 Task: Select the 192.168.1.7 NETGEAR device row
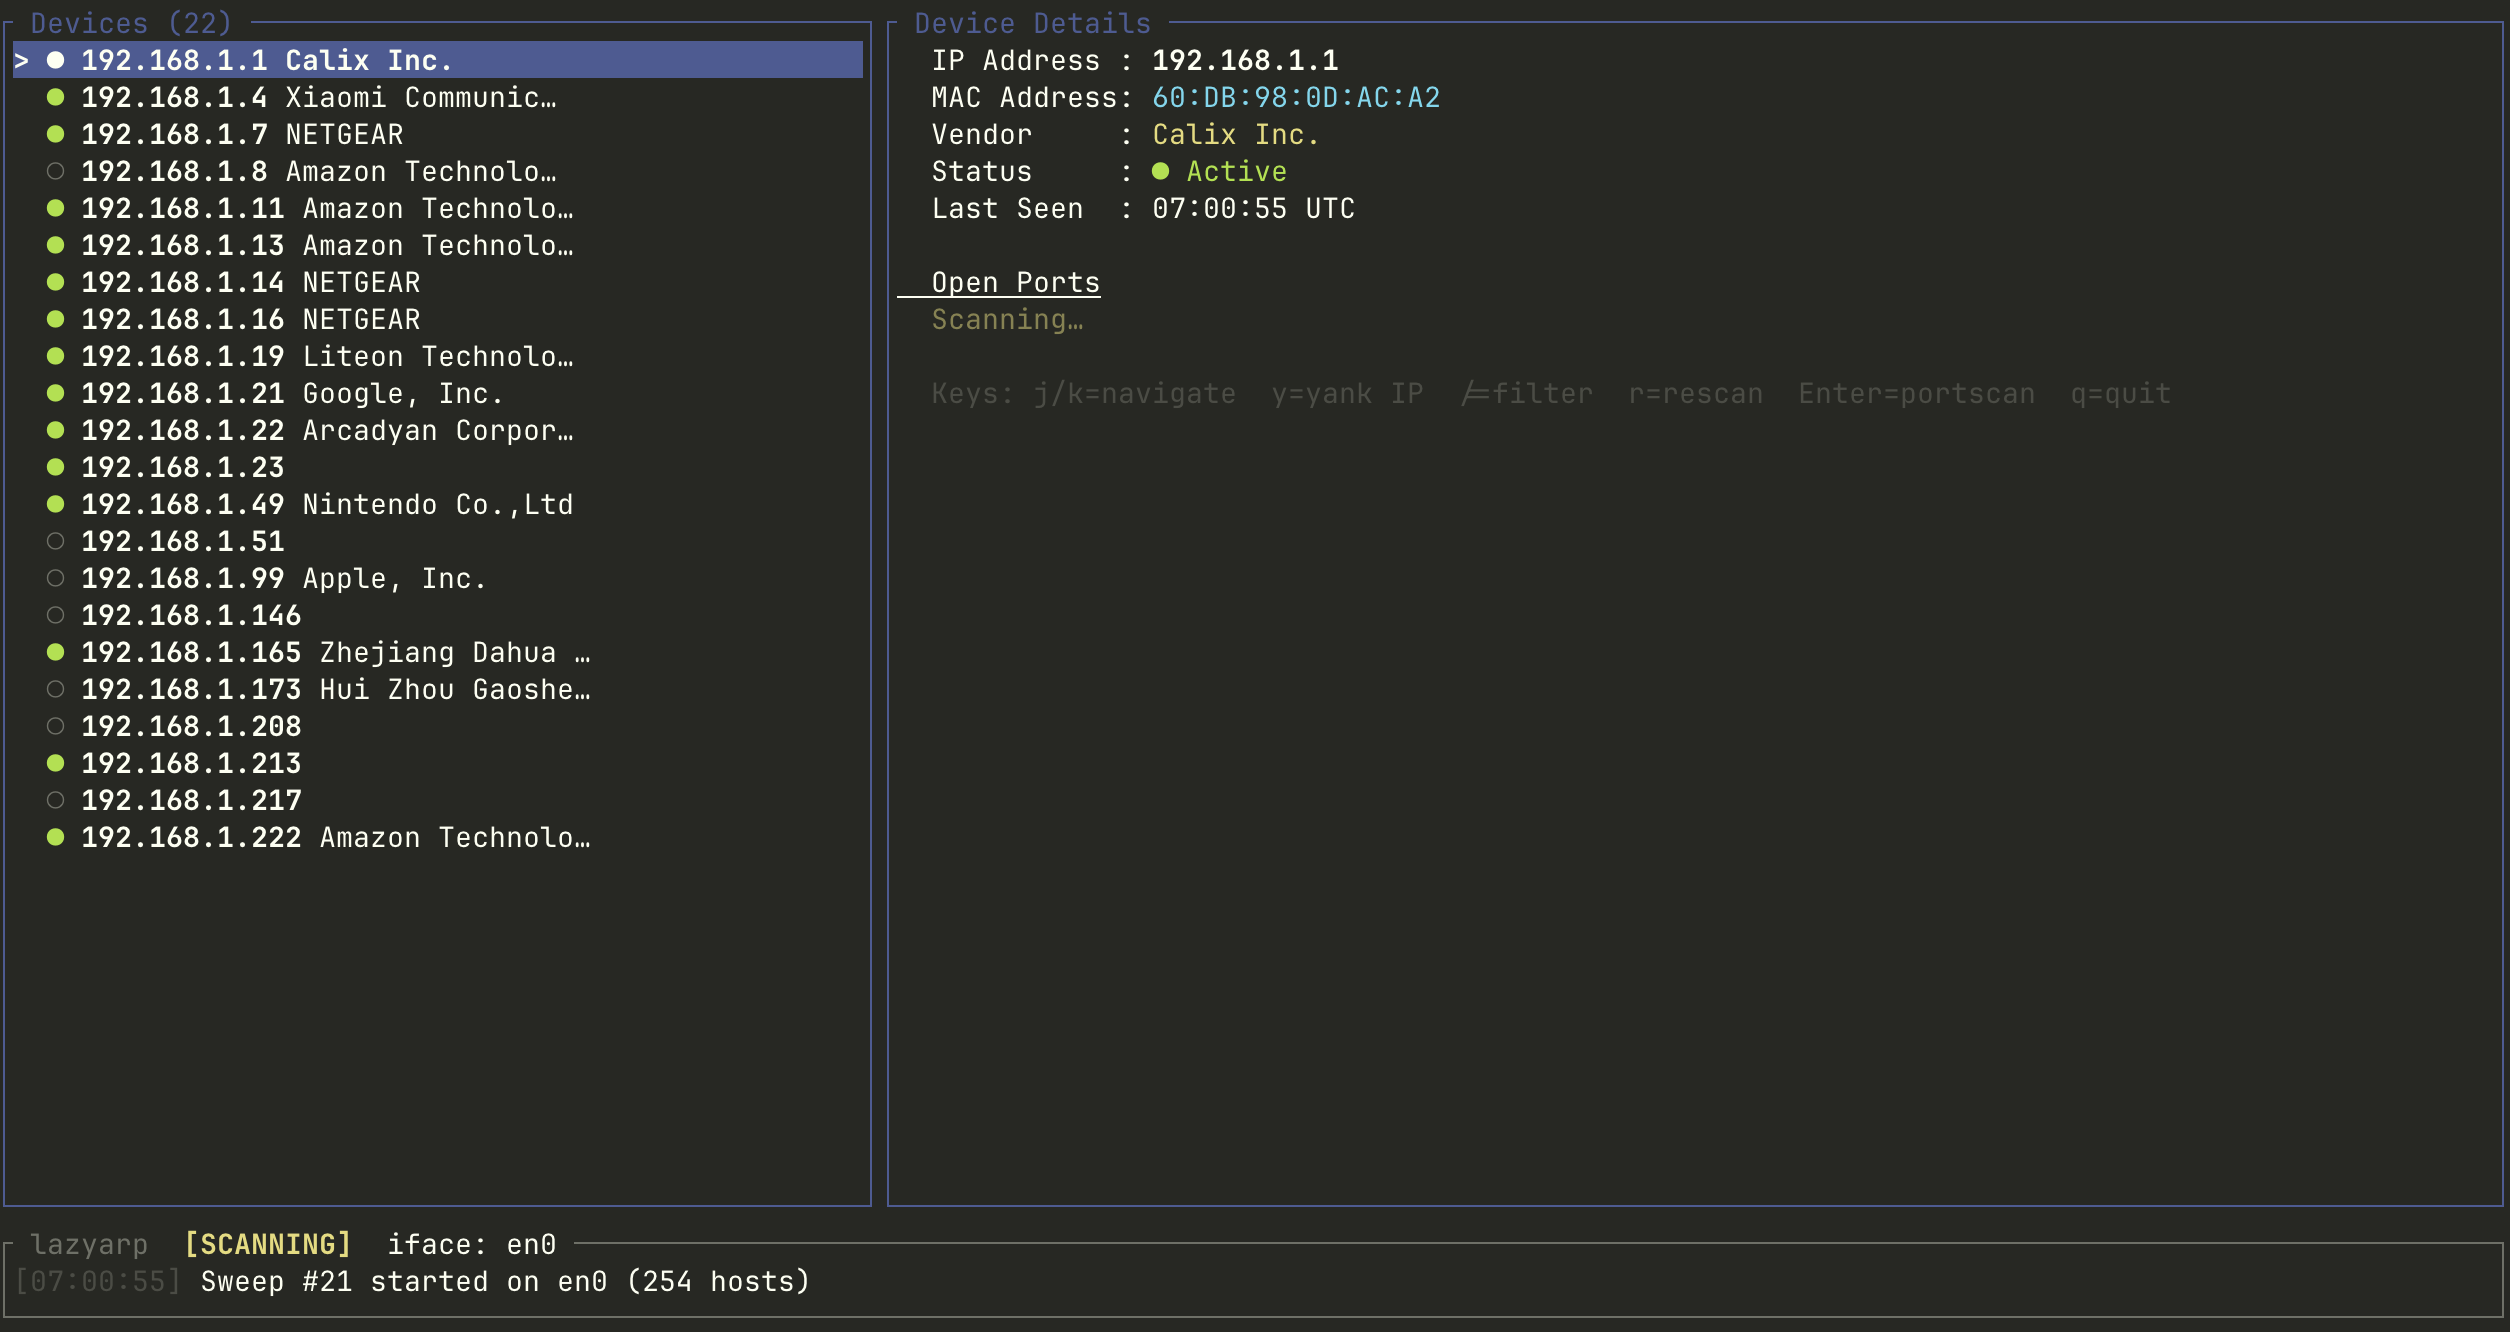tap(242, 134)
